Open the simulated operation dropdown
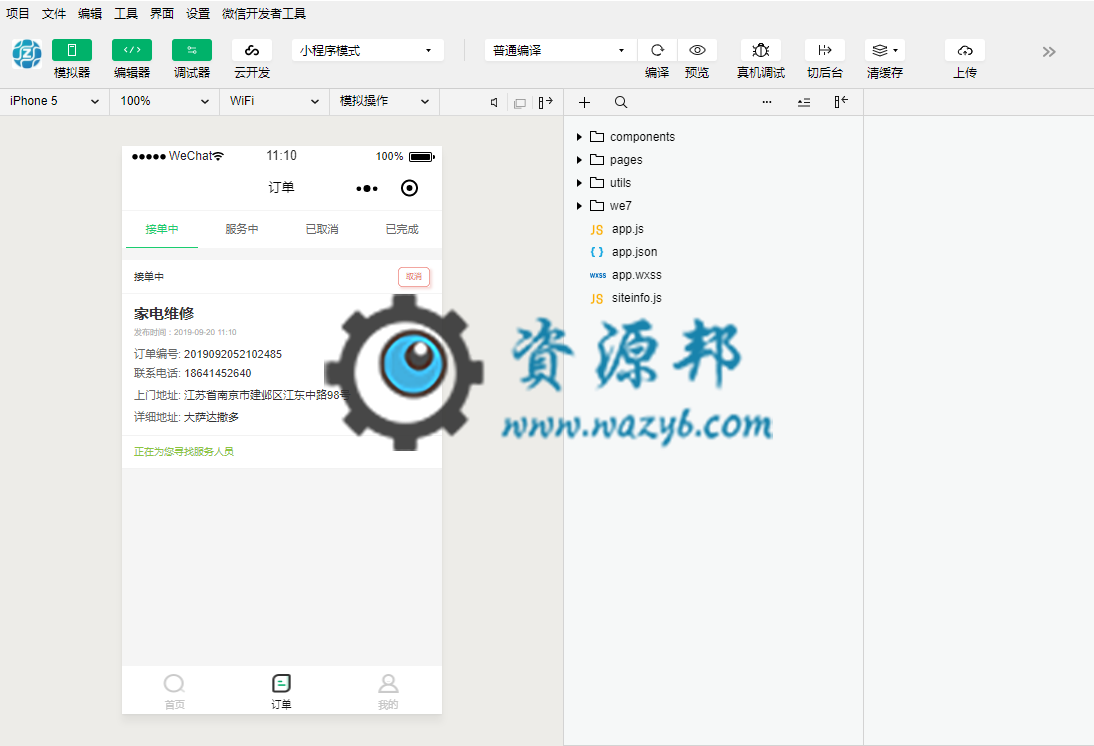Viewport: 1094px width, 746px height. (384, 101)
